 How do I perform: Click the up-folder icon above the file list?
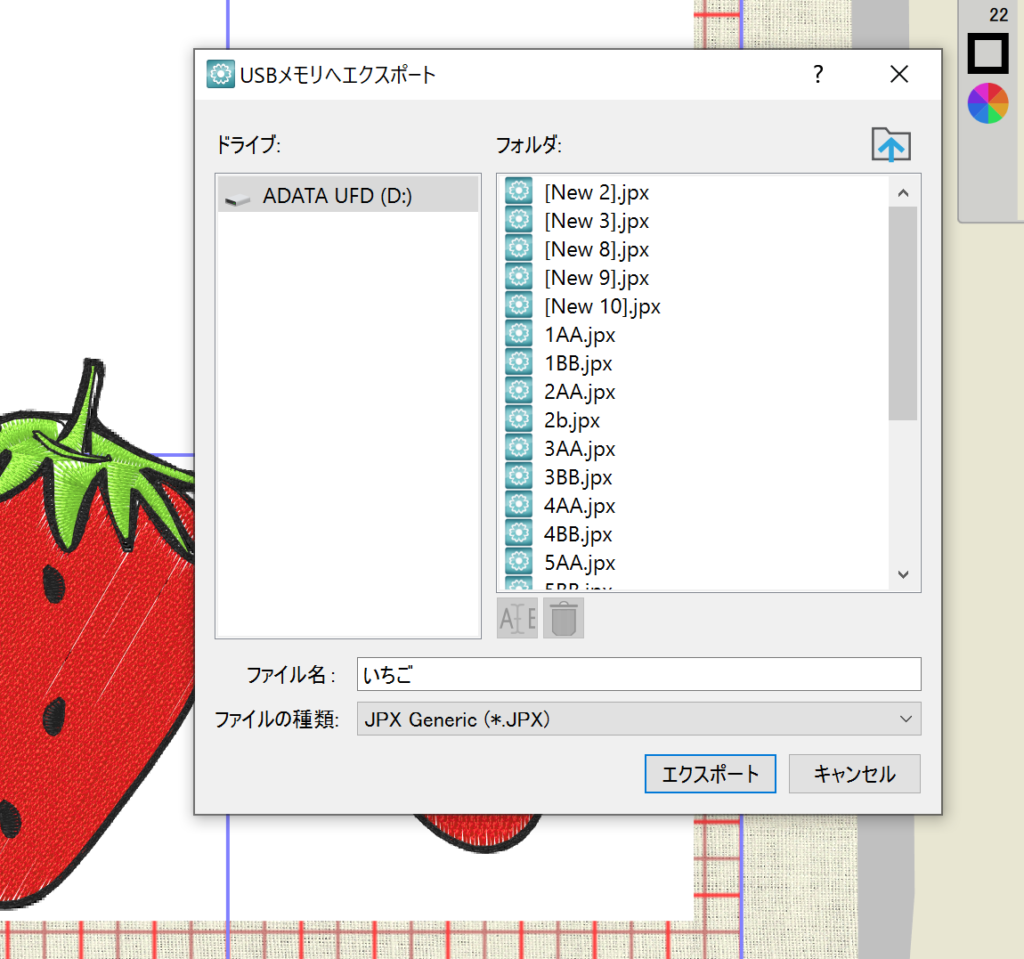[x=891, y=145]
